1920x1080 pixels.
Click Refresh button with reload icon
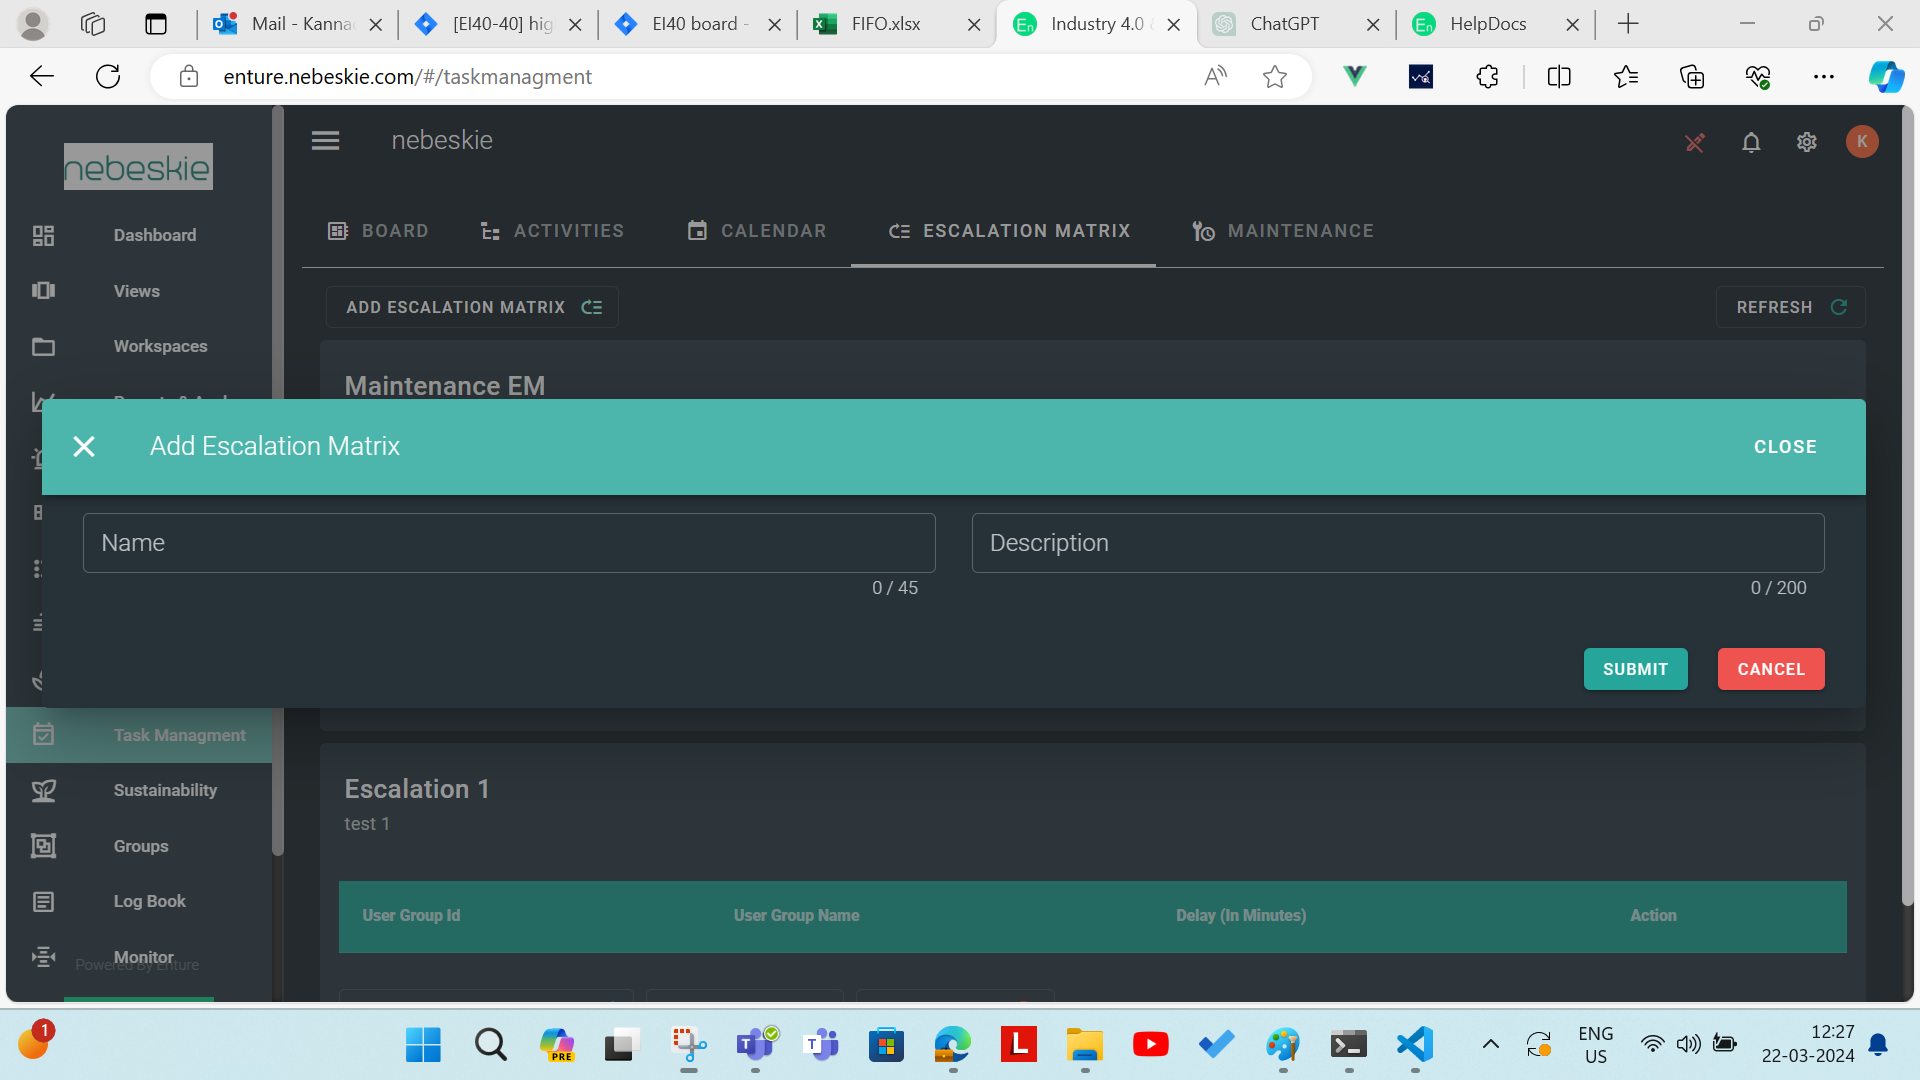coord(1790,308)
